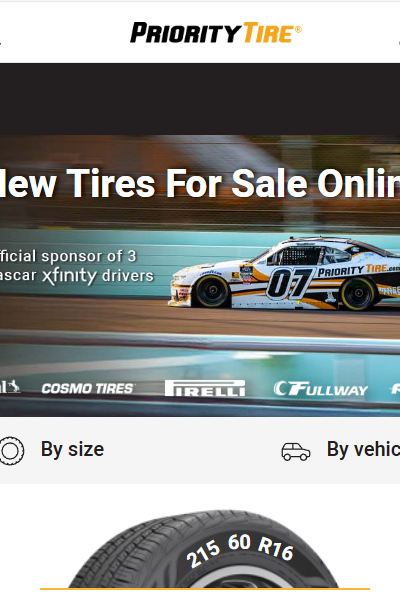400x600 pixels.
Task: Click the cut-off horse logo left of Cosmo Tires
Action: tap(10, 386)
